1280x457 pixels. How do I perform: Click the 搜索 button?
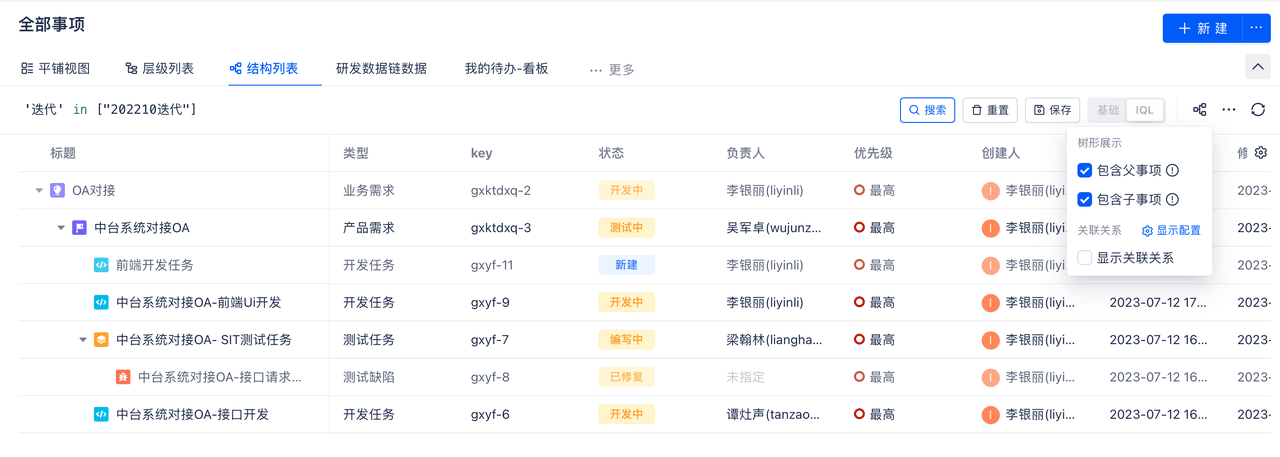(x=927, y=110)
